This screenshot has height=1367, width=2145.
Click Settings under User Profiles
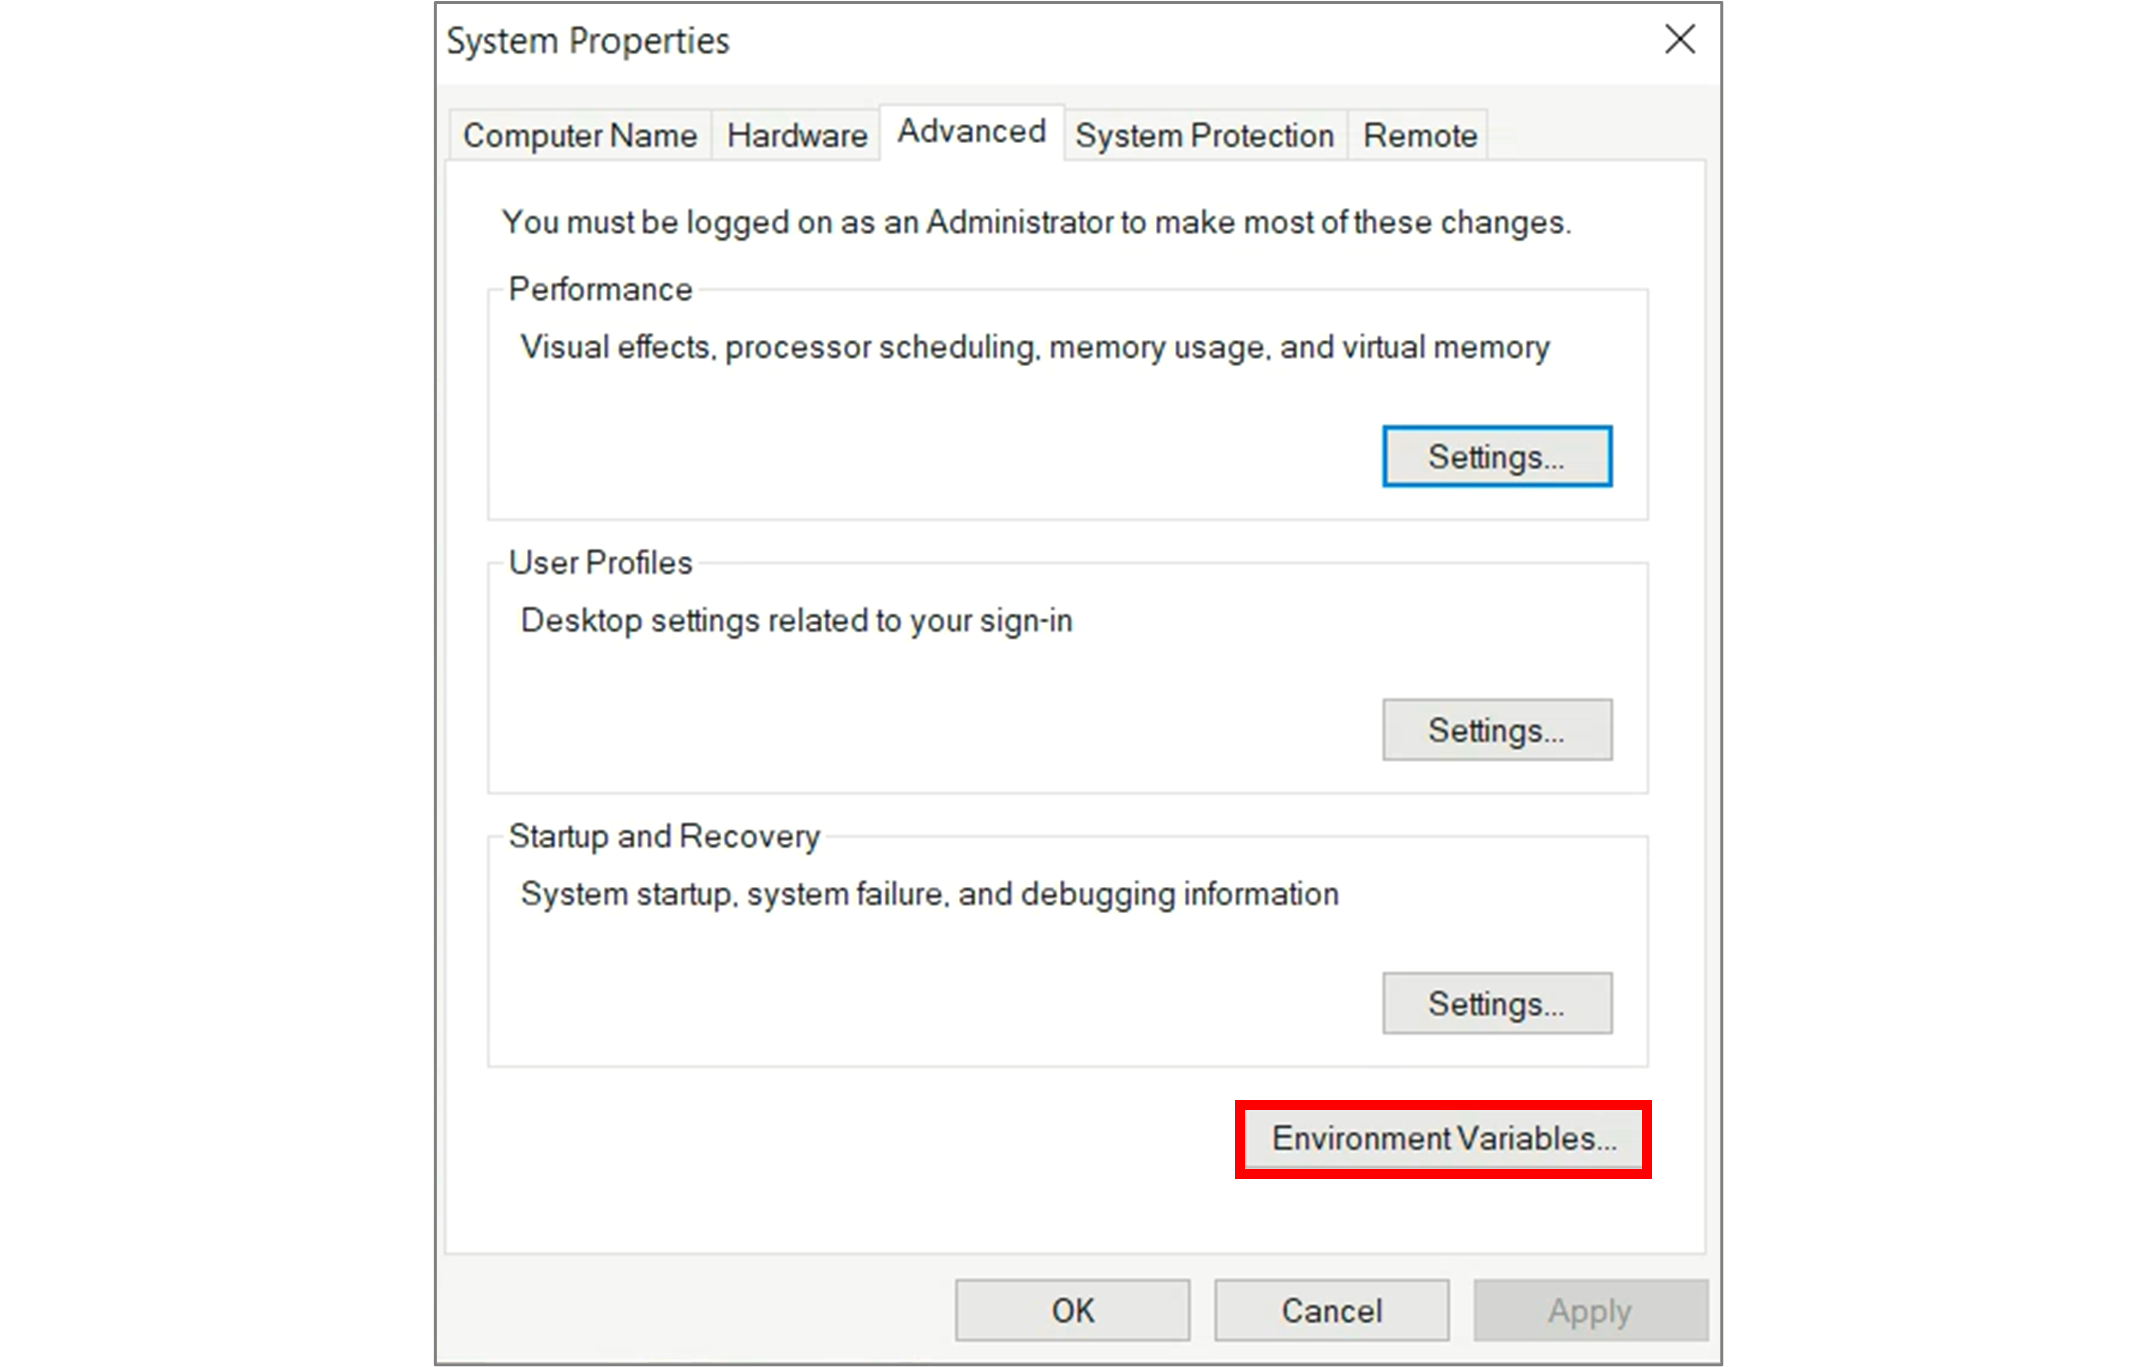[1496, 730]
